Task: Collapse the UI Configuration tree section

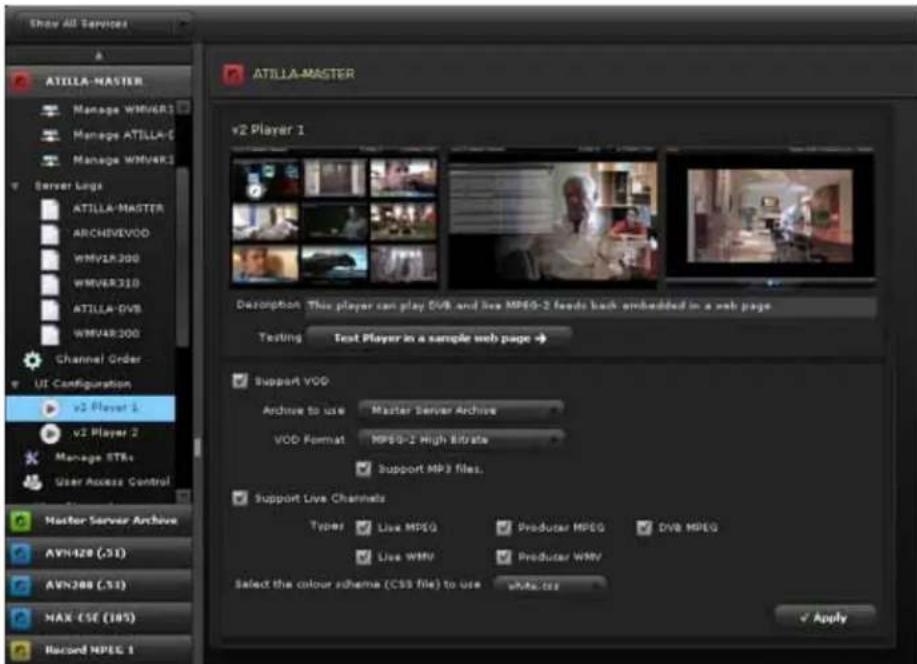Action: pyautogui.click(x=16, y=384)
